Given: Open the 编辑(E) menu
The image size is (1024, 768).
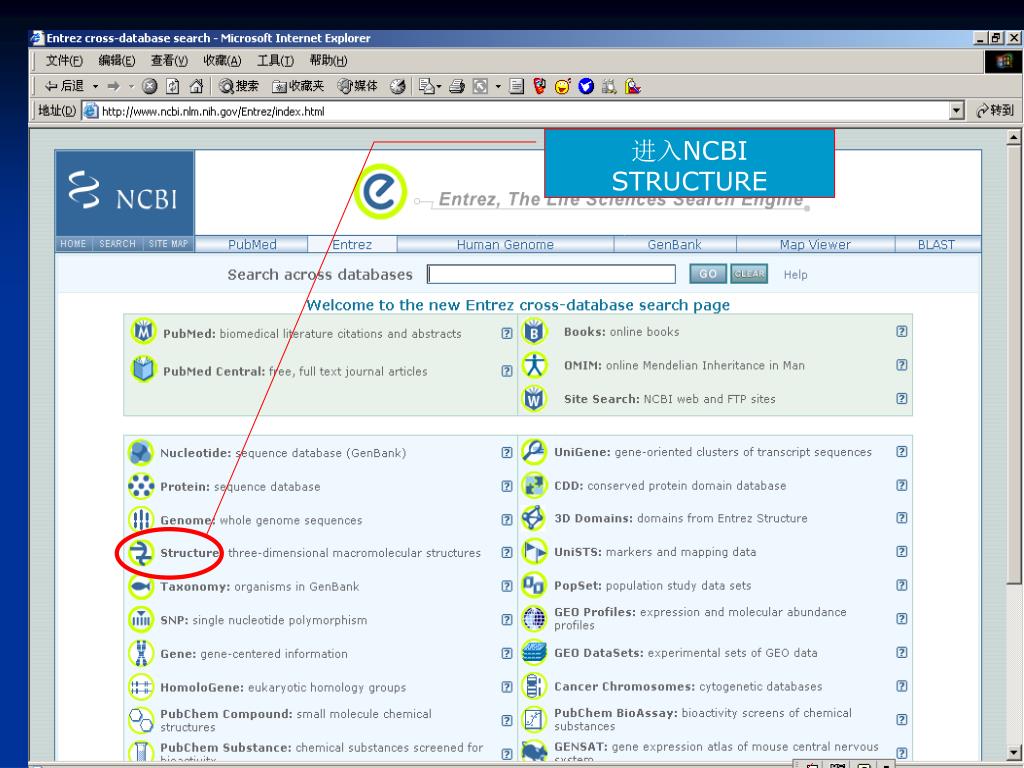Looking at the screenshot, I should tap(117, 61).
